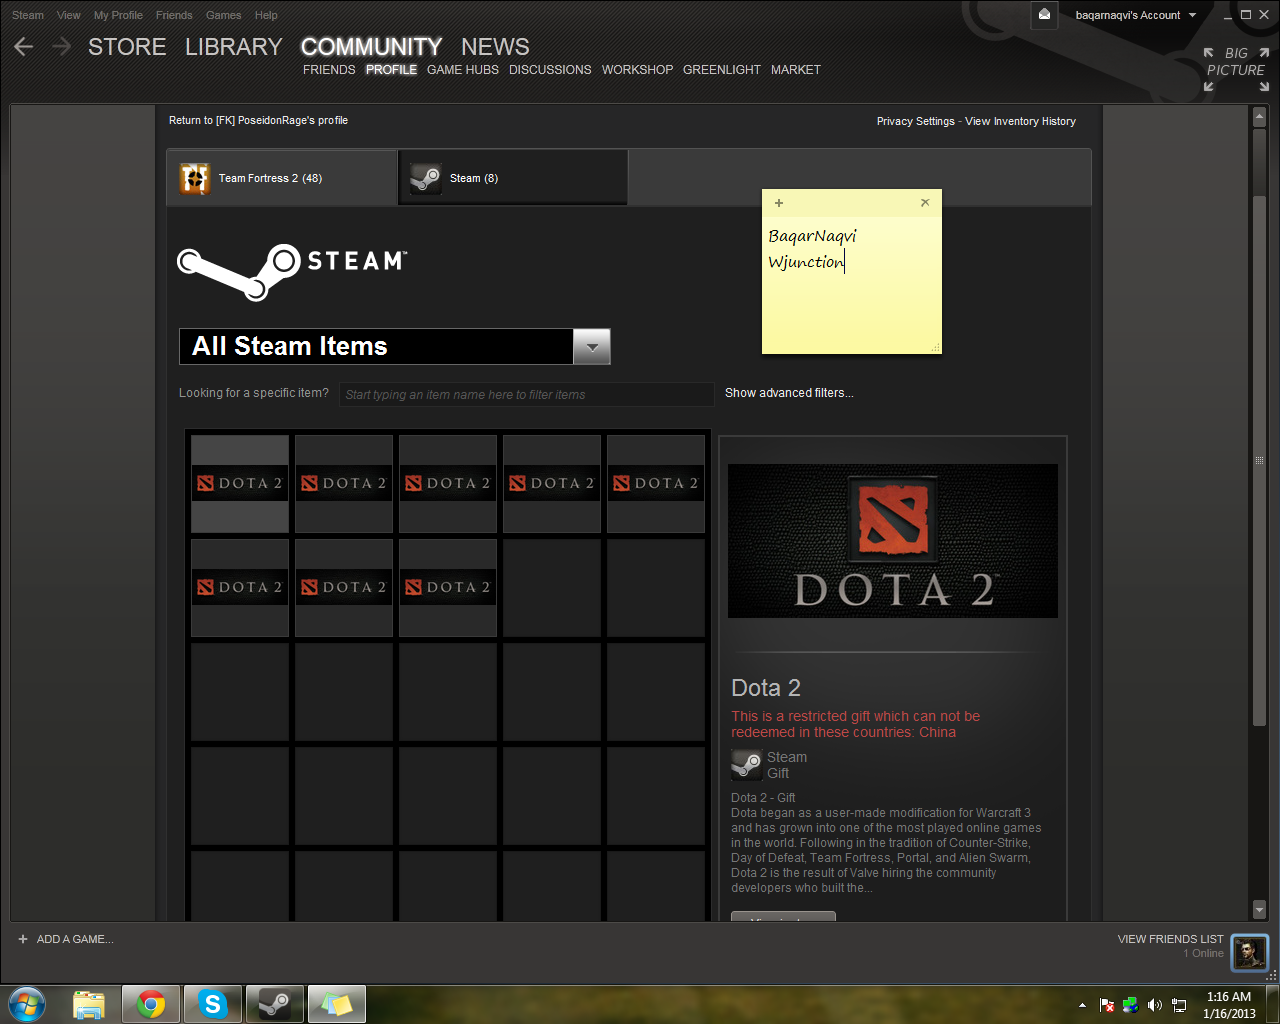
Task: Go to the STORE section
Action: click(x=127, y=47)
